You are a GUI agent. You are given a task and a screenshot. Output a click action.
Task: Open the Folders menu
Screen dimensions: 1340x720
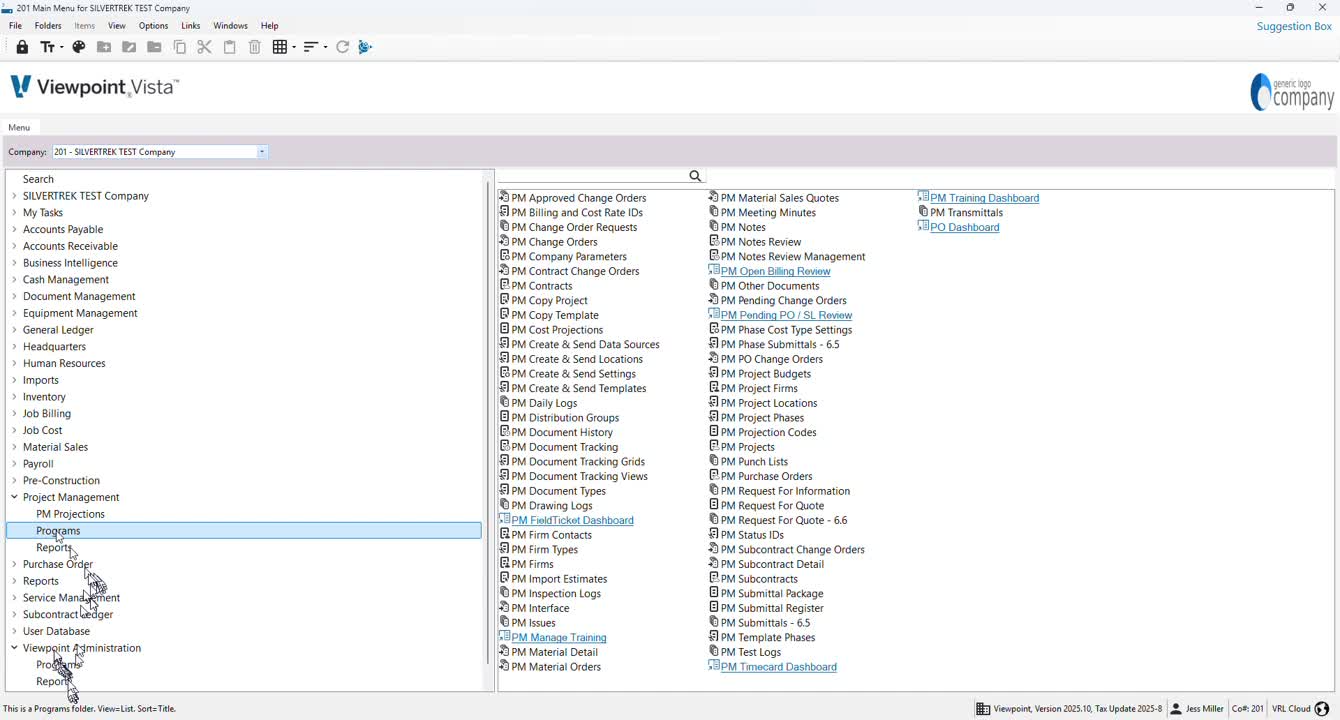tap(48, 26)
